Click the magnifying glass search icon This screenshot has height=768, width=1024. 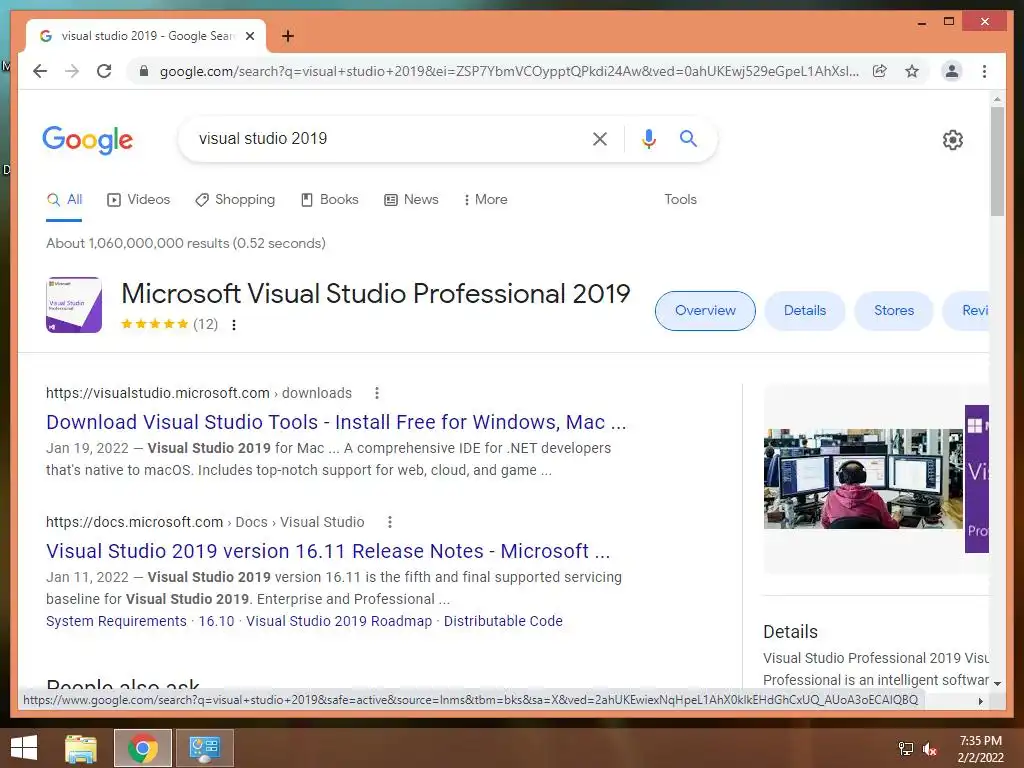pos(688,138)
